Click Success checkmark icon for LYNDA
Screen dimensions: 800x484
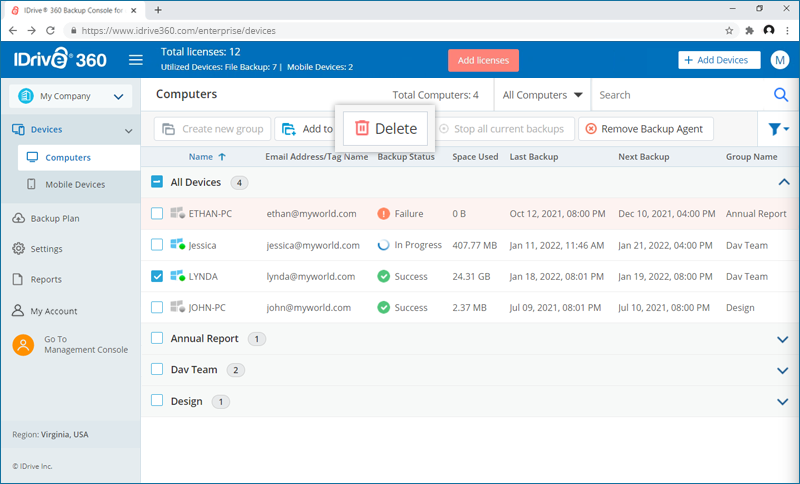[x=384, y=276]
